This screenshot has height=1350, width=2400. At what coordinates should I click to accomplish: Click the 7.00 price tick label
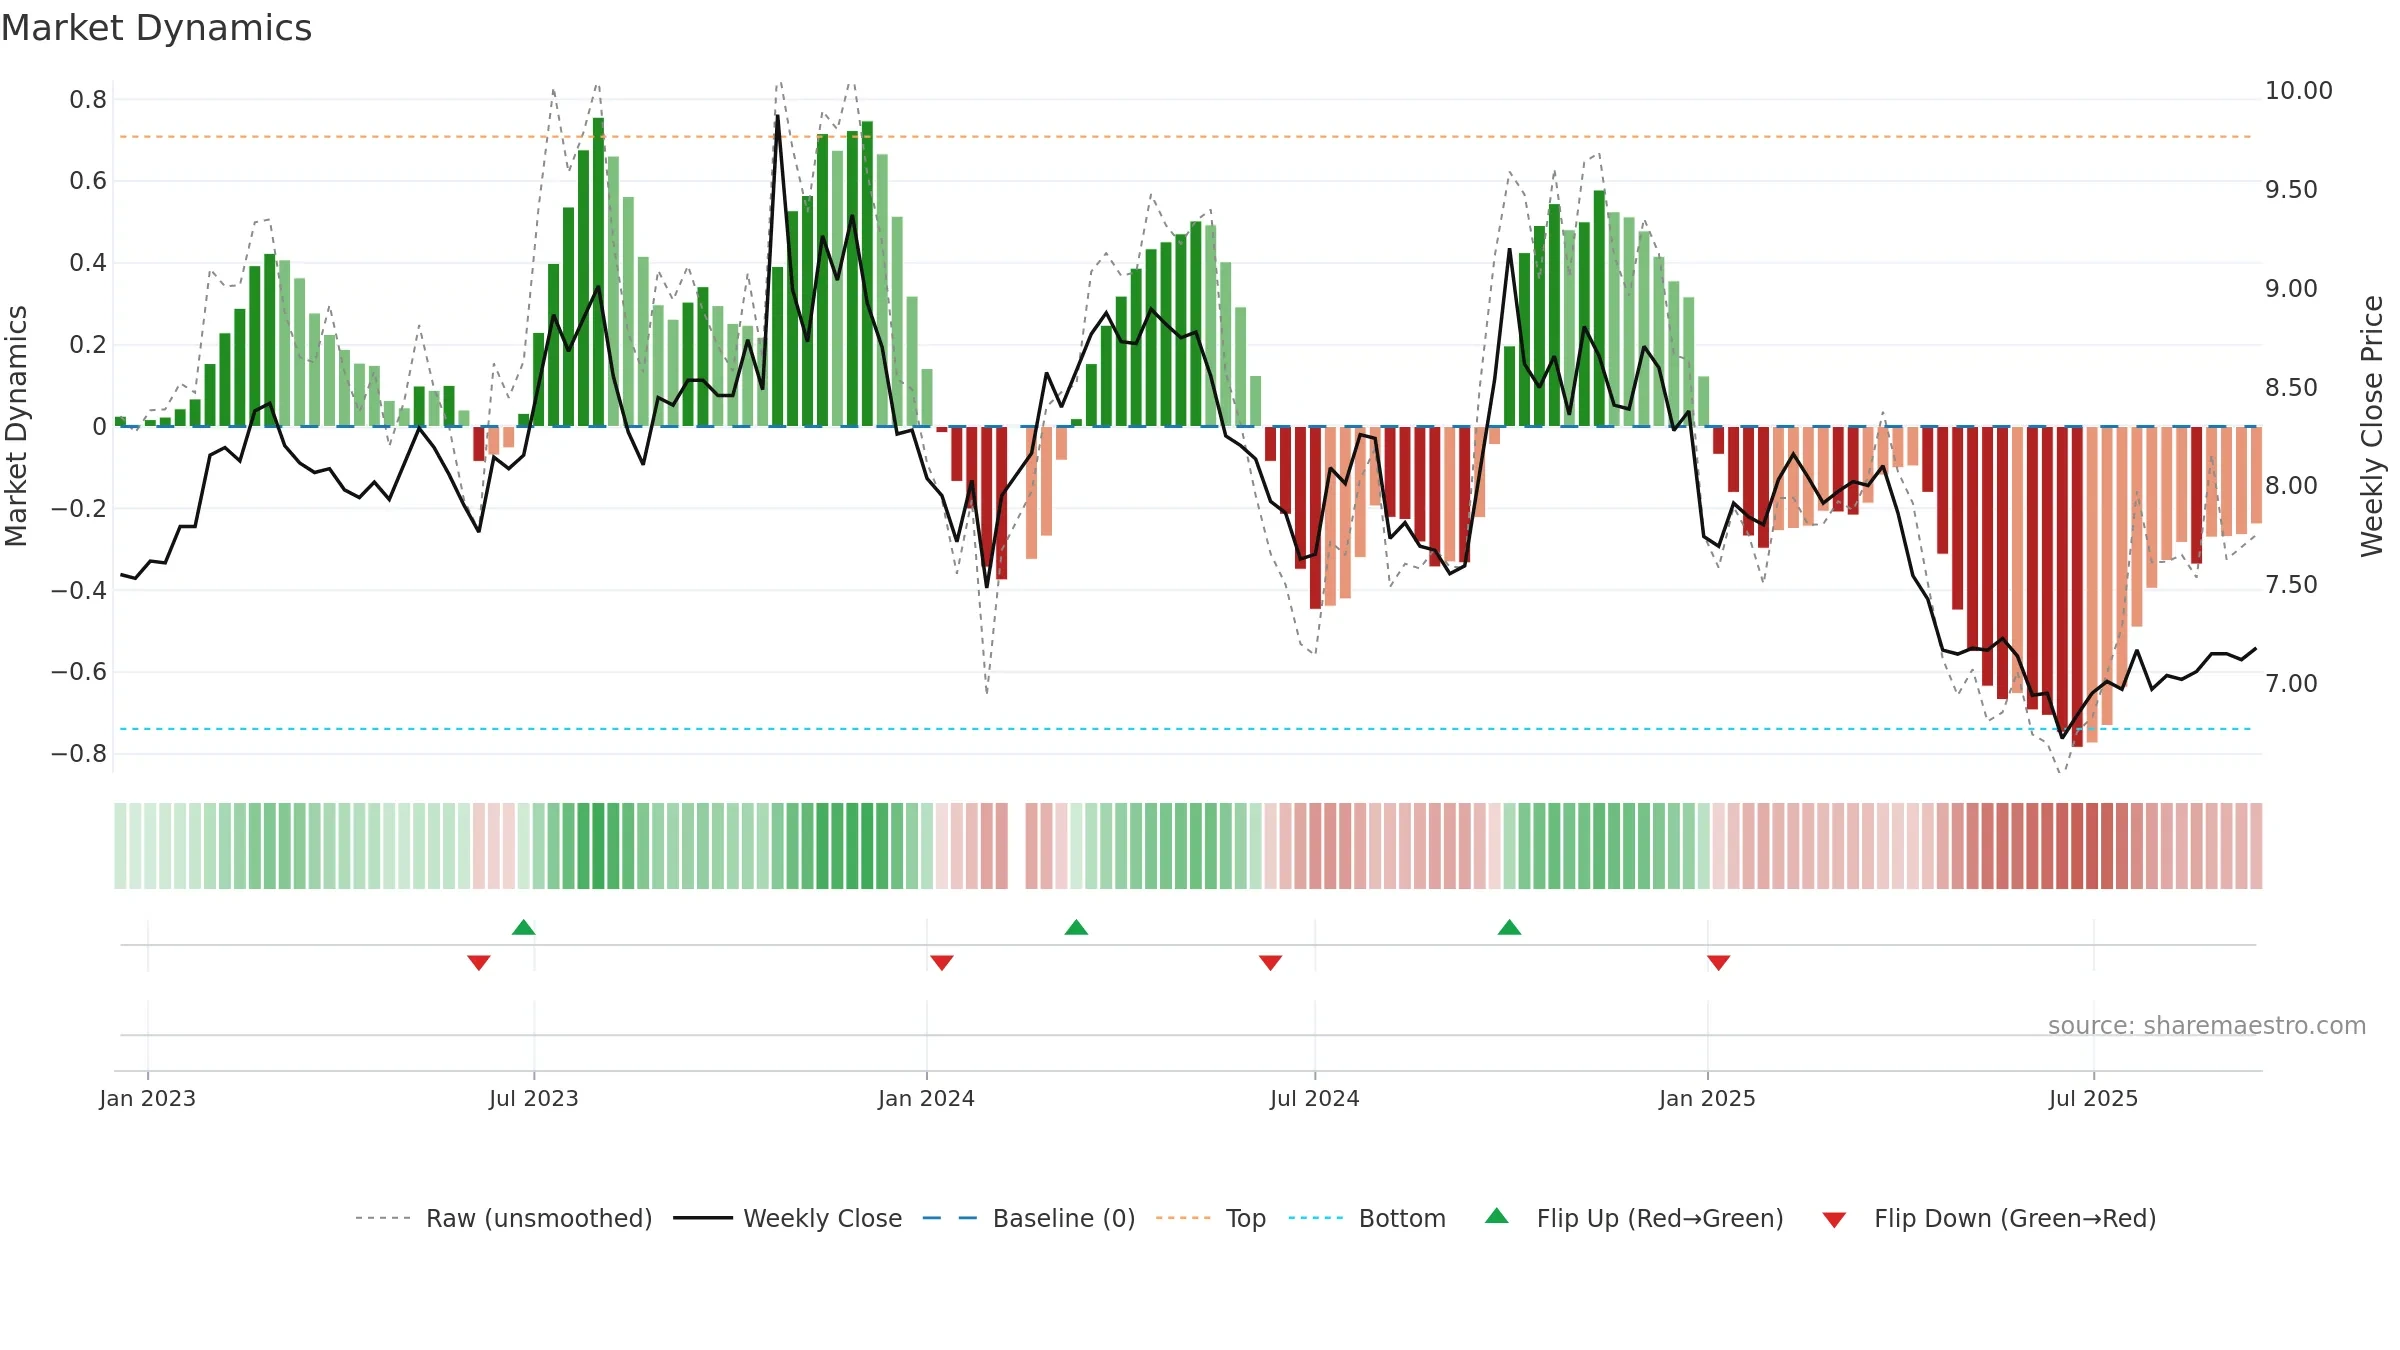click(2291, 684)
